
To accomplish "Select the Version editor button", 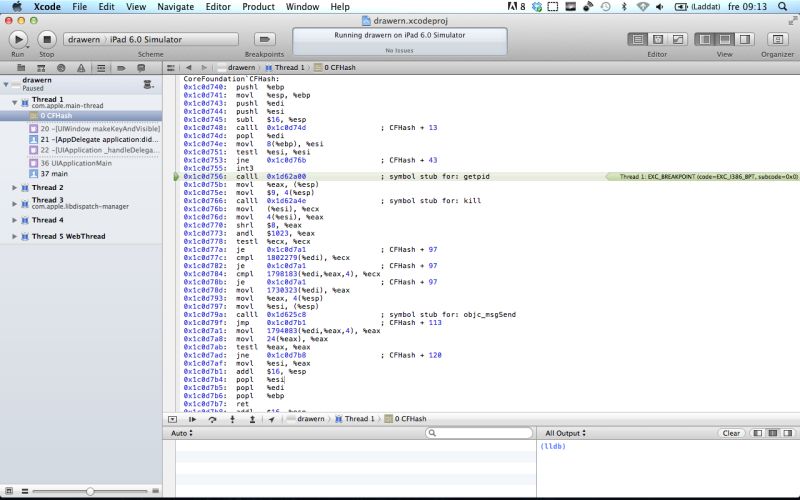I will click(678, 39).
